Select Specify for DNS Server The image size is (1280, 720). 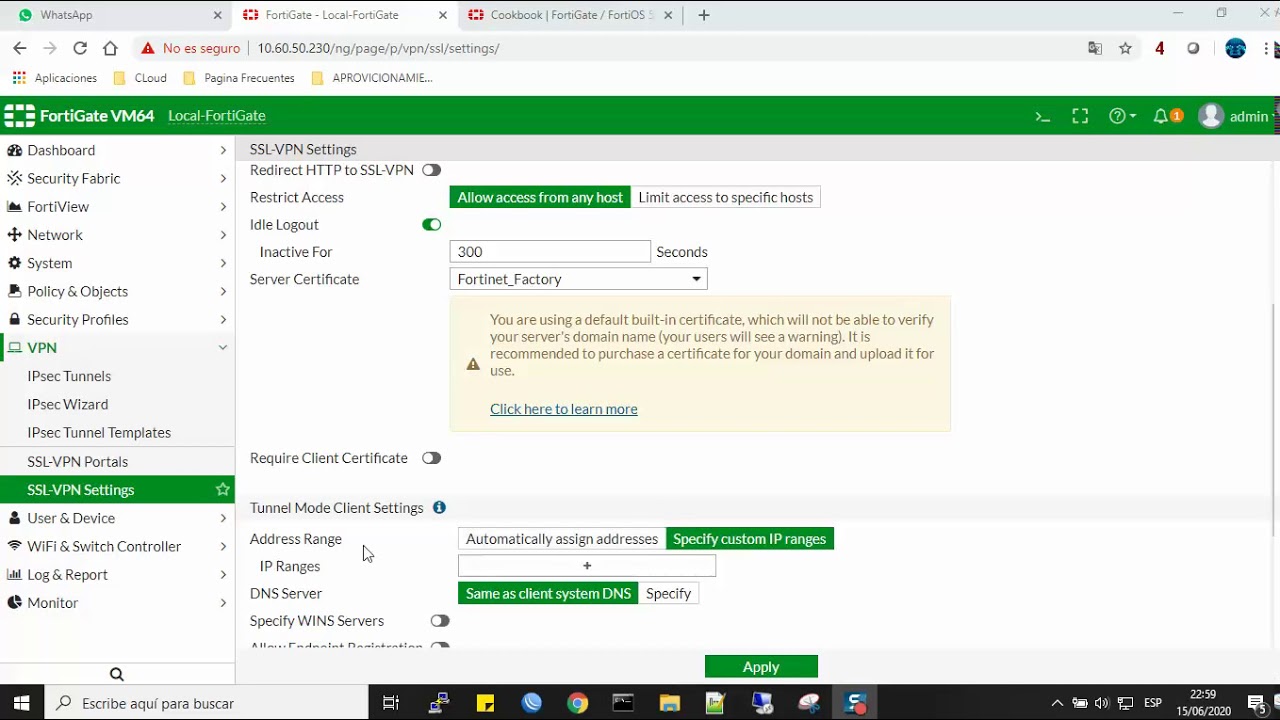click(668, 594)
